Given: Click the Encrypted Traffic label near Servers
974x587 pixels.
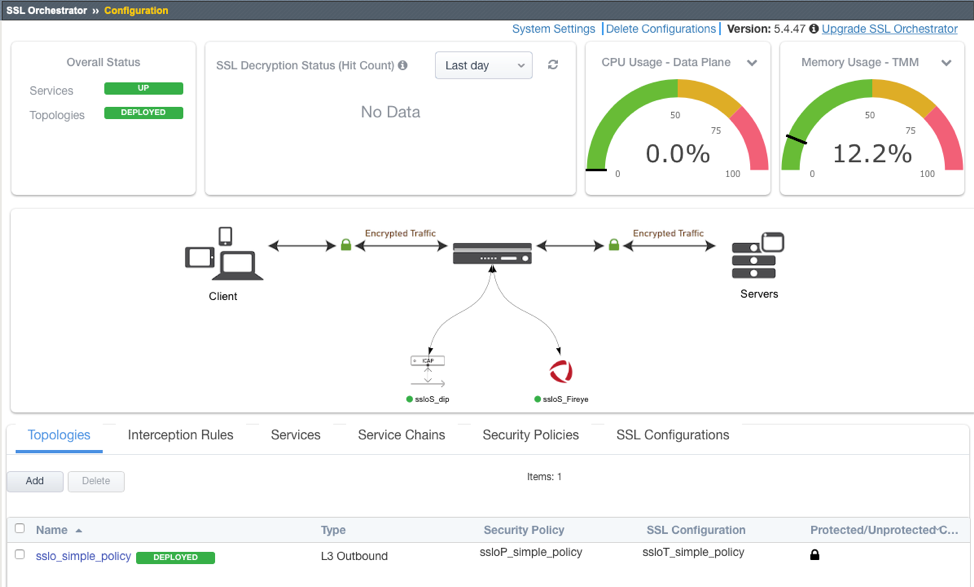Looking at the screenshot, I should pyautogui.click(x=668, y=233).
